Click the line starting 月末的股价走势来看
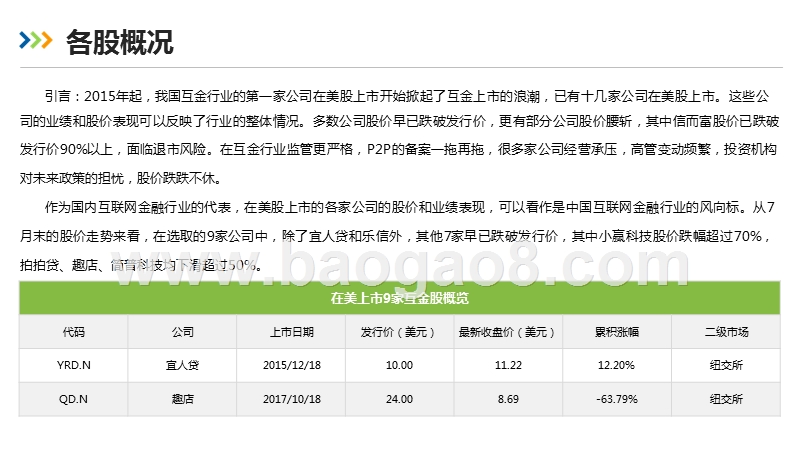 click(395, 236)
